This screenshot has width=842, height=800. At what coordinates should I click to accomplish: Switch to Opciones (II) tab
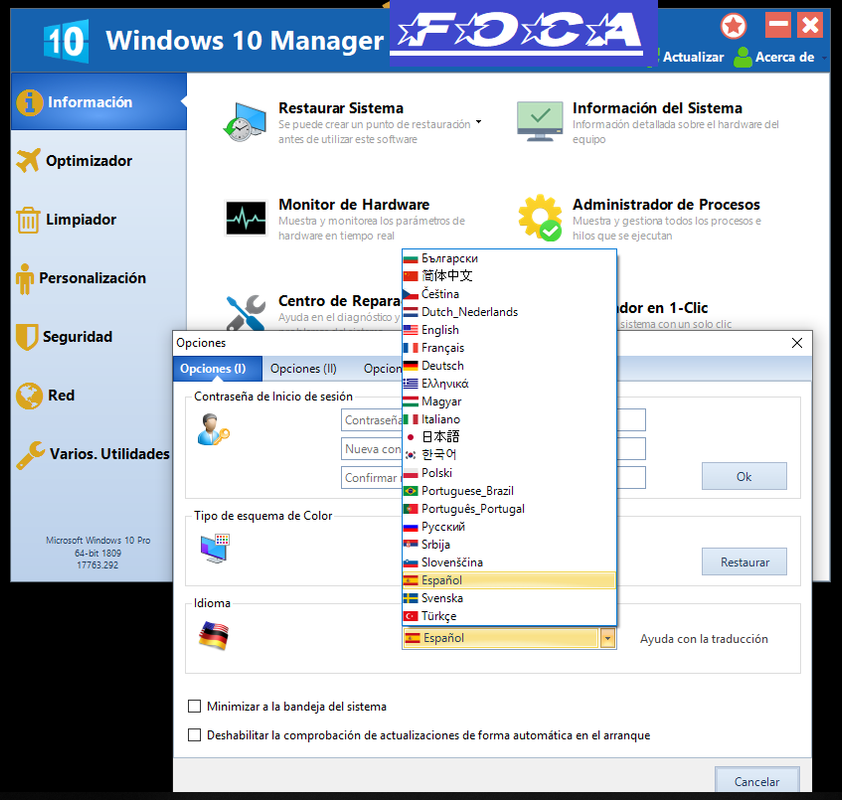pos(303,369)
